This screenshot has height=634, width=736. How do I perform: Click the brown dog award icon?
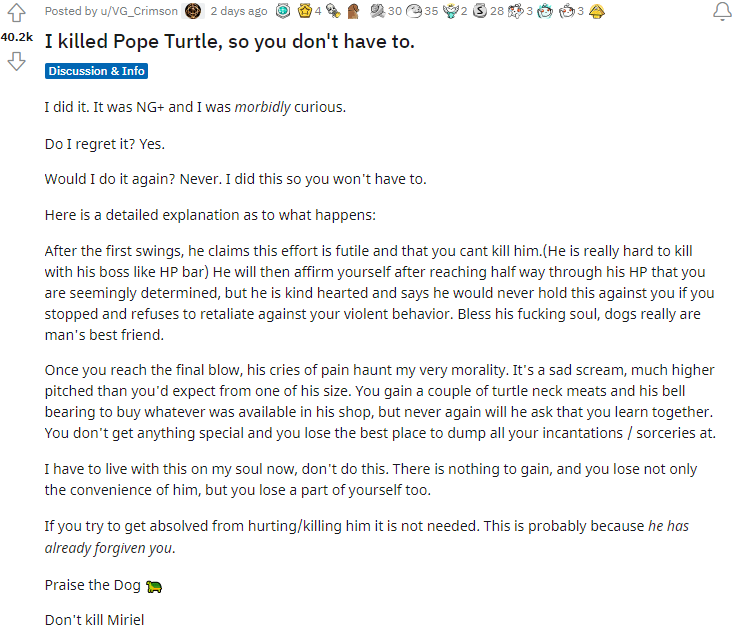point(353,11)
